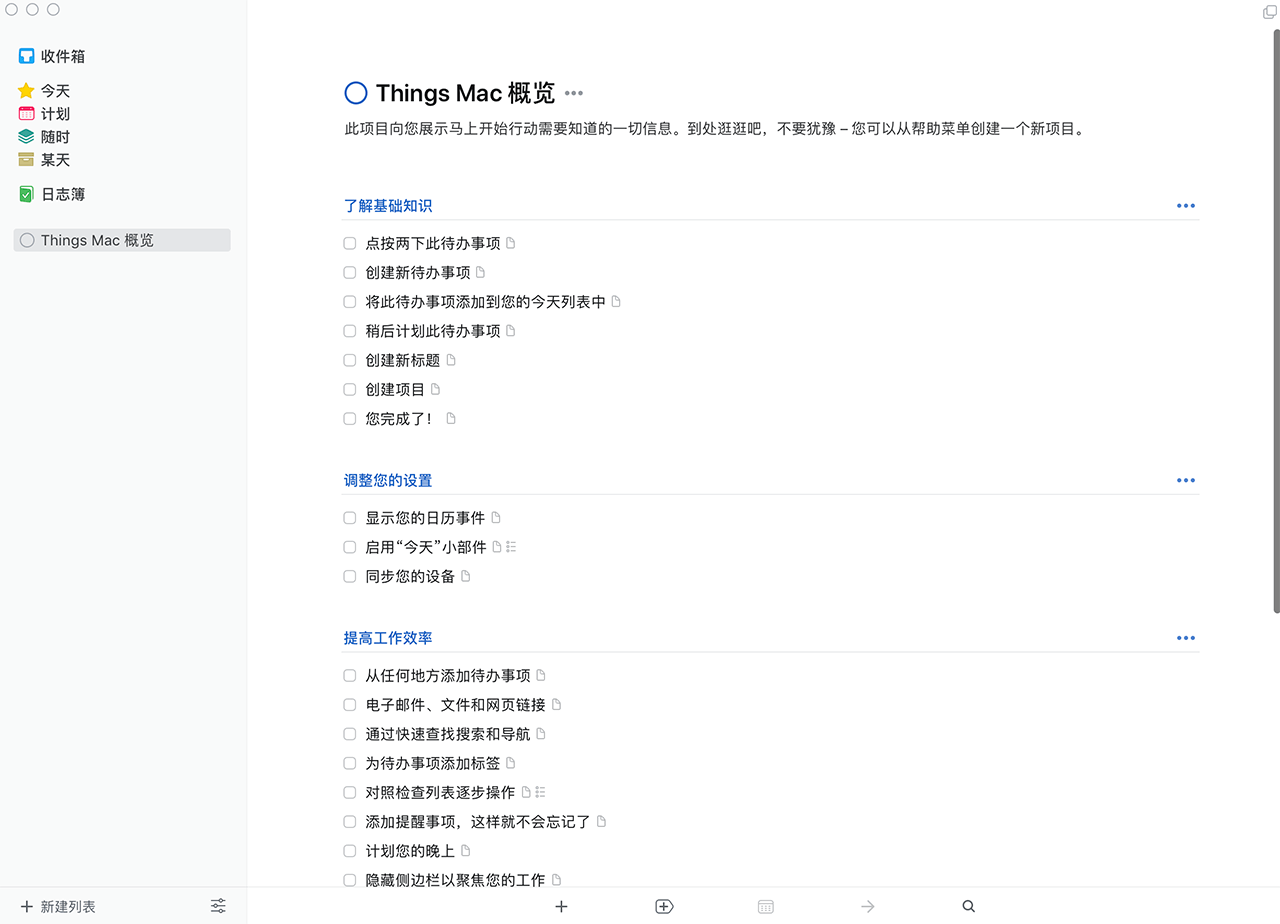
Task: Click the Things Mac 概览 project circle in sidebar
Action: [27, 240]
